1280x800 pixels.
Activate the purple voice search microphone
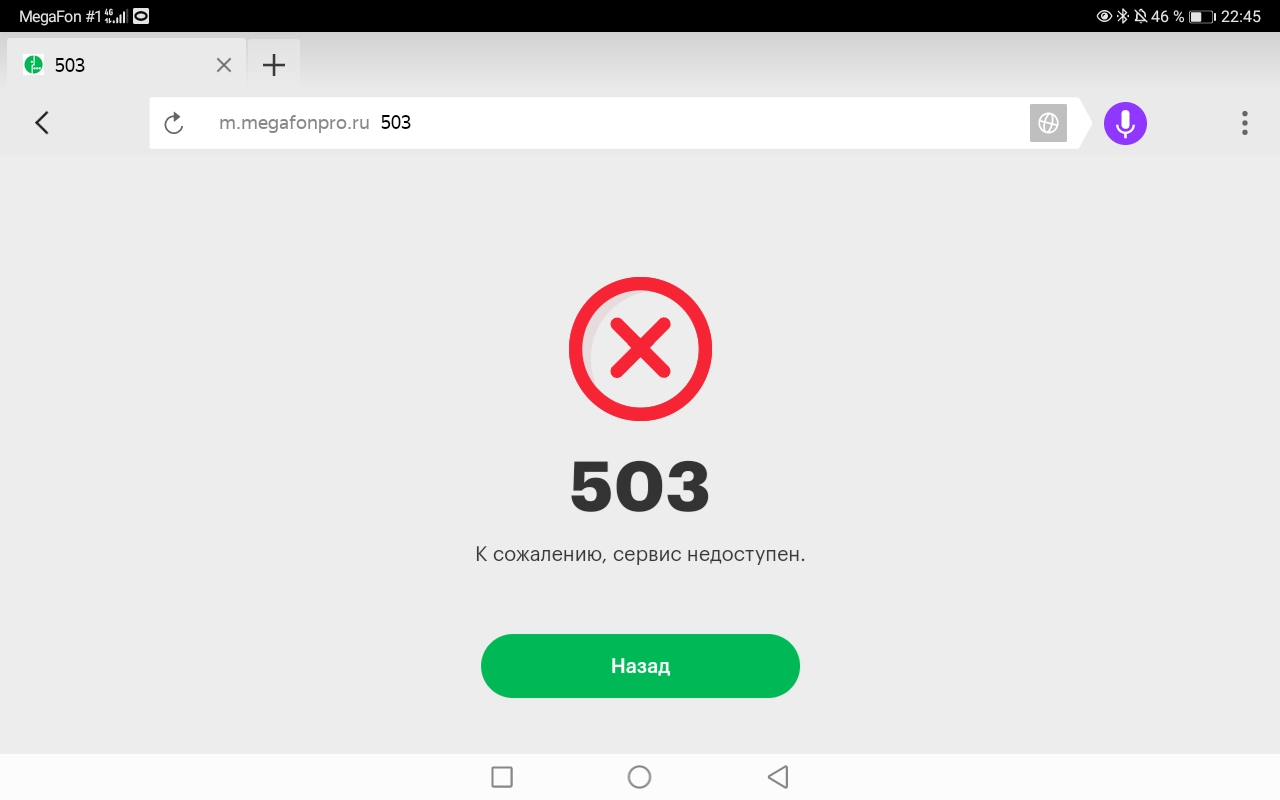coord(1125,123)
